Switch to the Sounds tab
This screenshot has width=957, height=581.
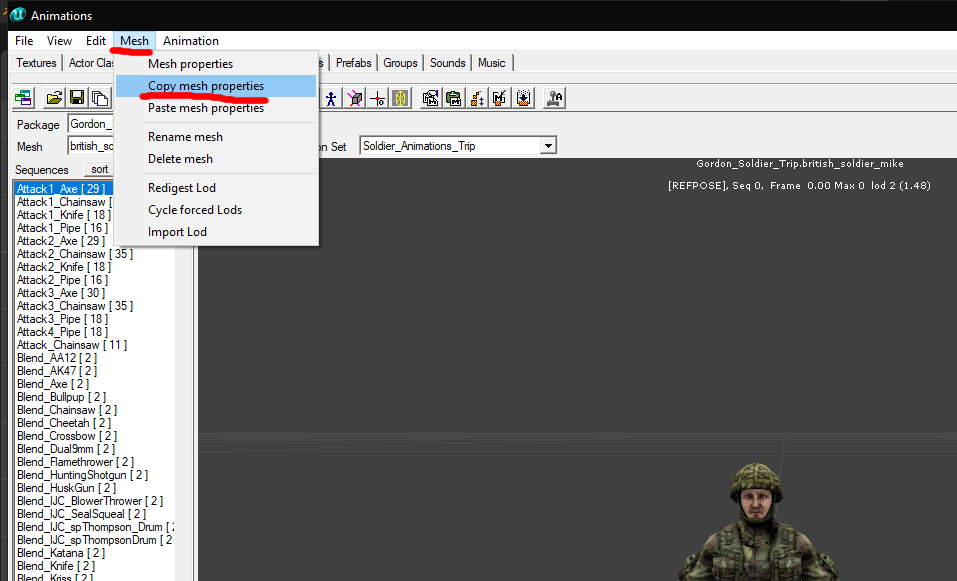(x=447, y=63)
